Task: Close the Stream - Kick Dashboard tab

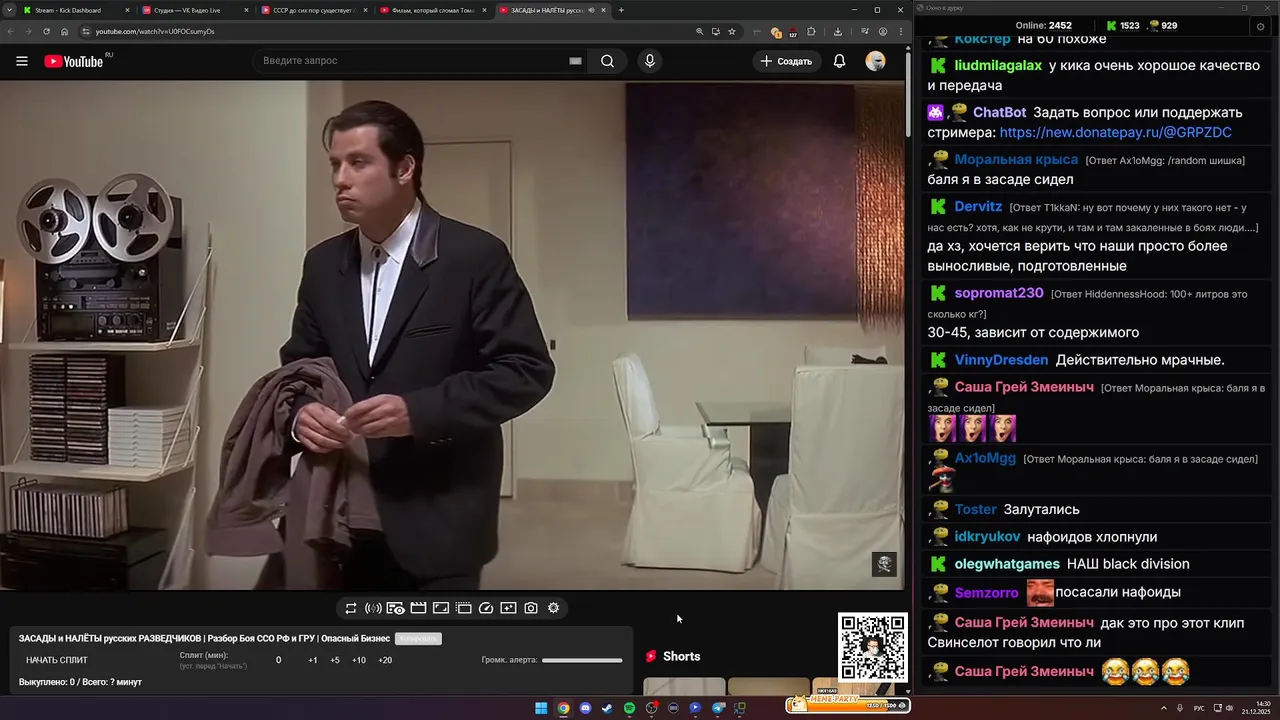Action: click(x=127, y=10)
